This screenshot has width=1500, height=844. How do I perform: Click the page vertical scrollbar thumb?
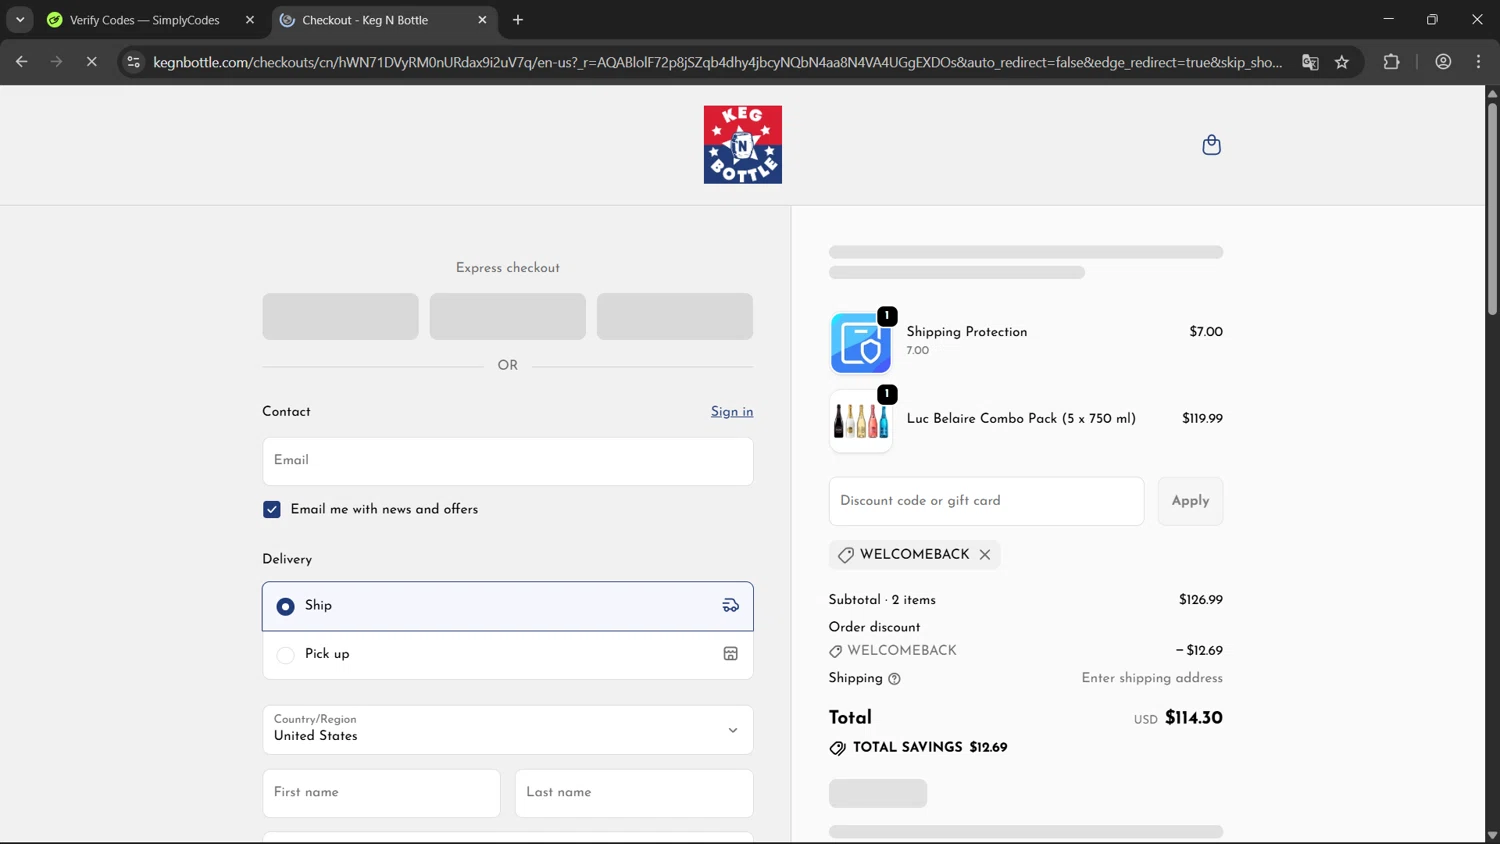pyautogui.click(x=1492, y=208)
